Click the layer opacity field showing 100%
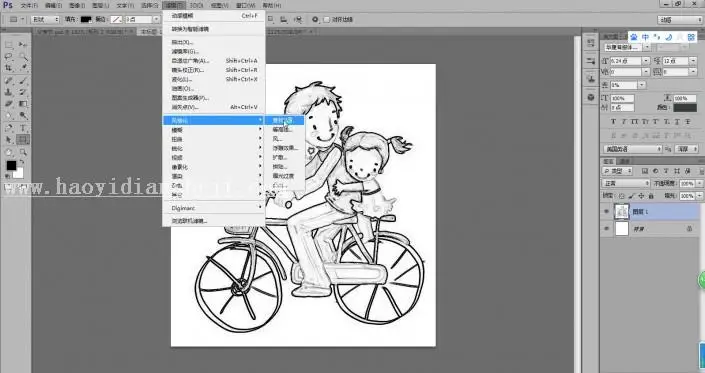 (x=687, y=183)
